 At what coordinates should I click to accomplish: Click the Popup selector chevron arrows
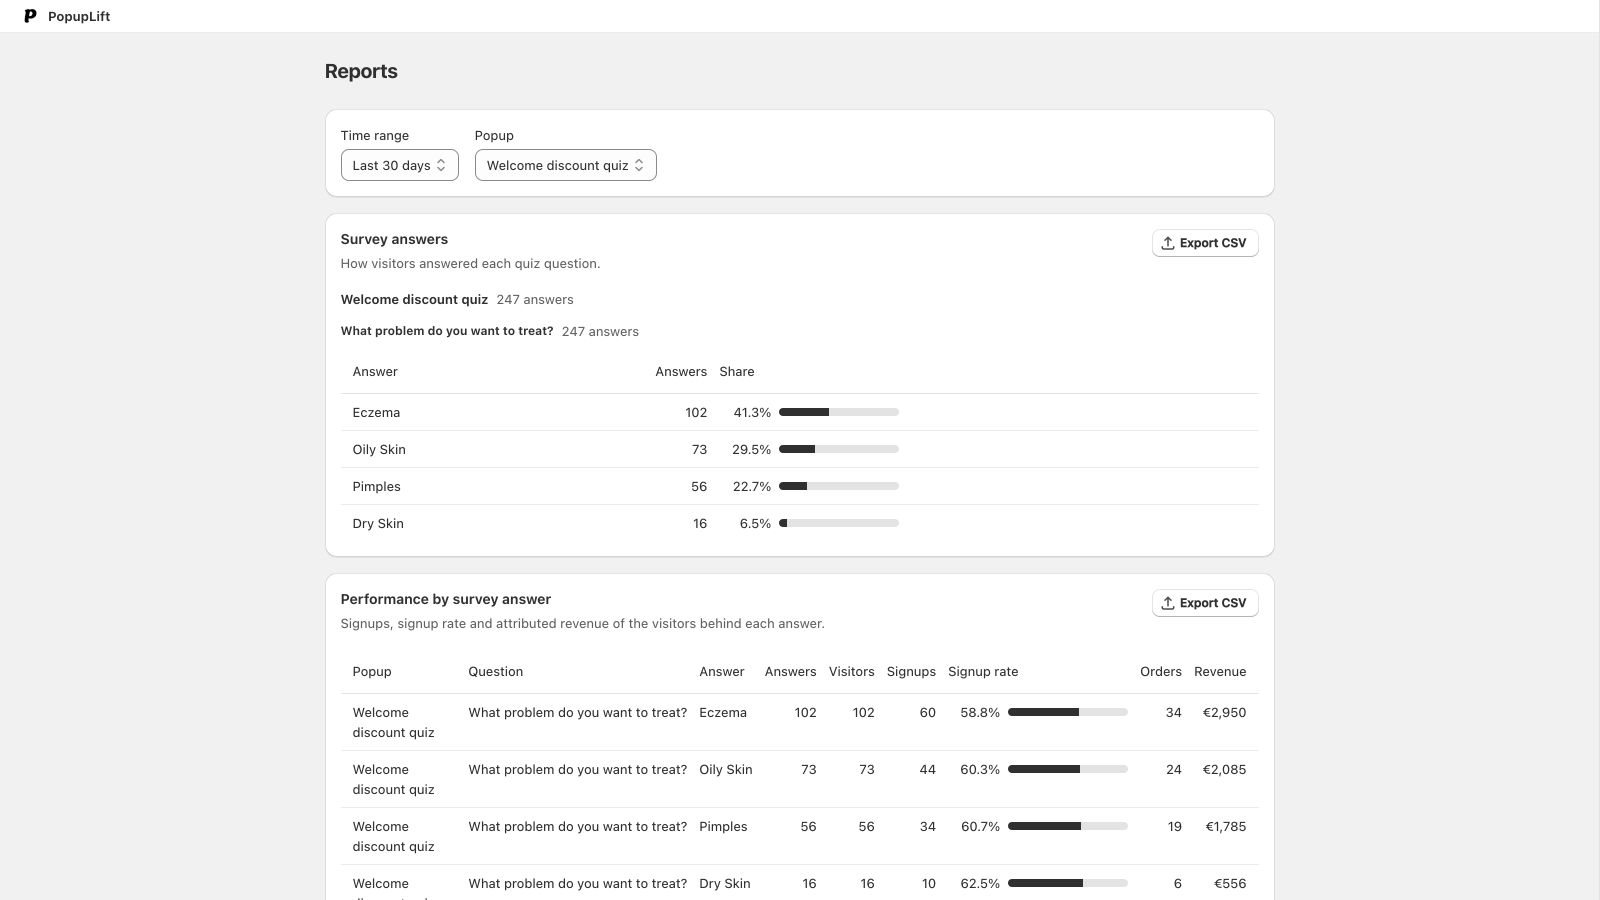click(x=639, y=165)
